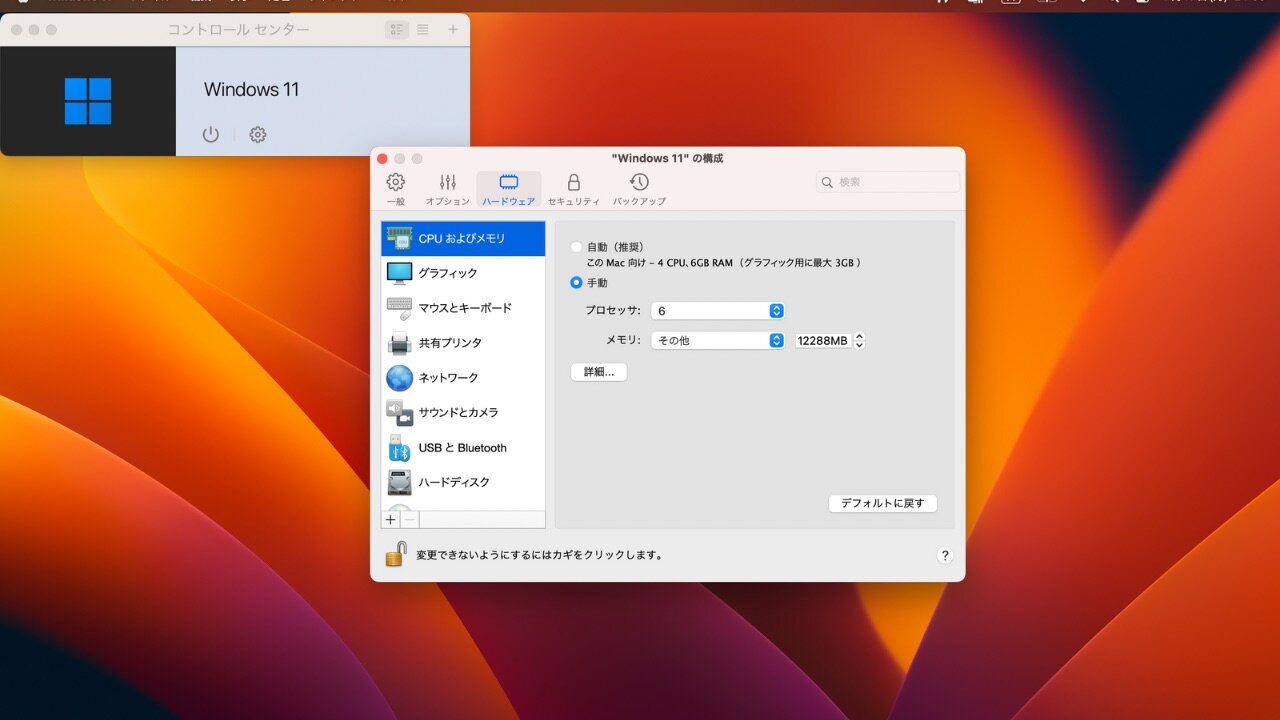Expand the プロセッサ dropdown
The height and width of the screenshot is (720, 1280).
[717, 311]
